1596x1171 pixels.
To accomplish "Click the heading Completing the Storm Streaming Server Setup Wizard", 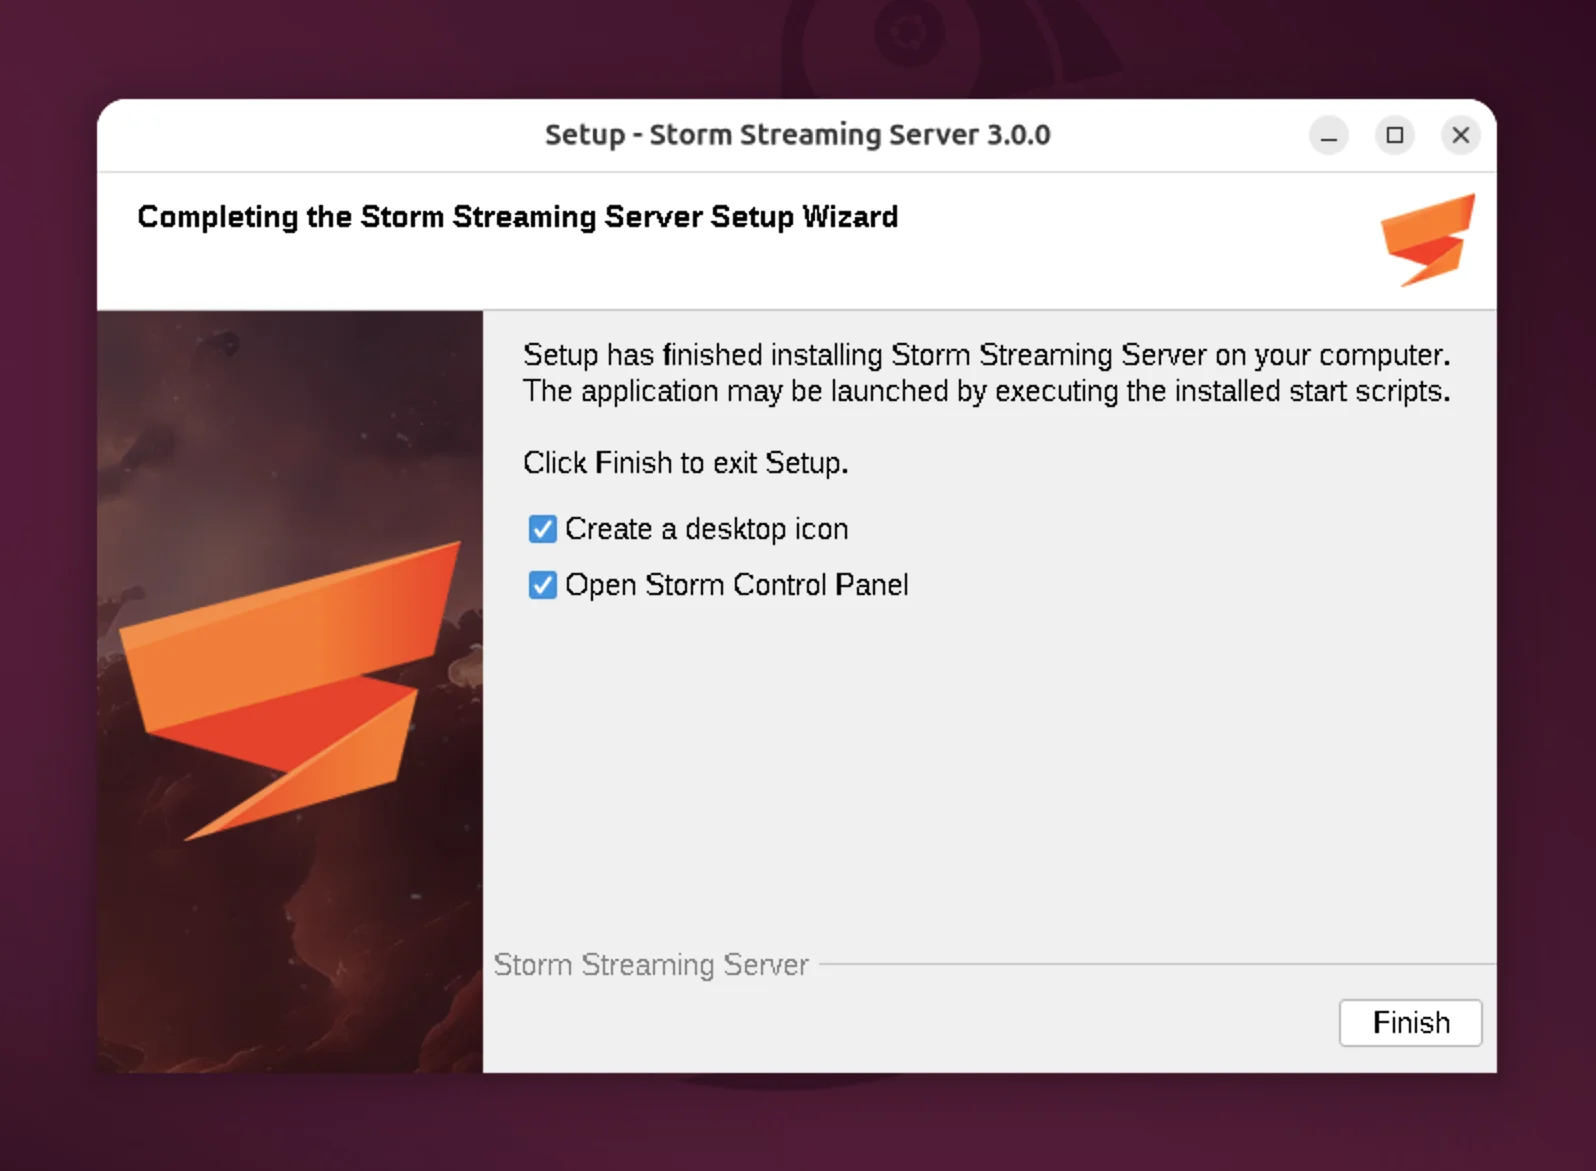I will [517, 217].
